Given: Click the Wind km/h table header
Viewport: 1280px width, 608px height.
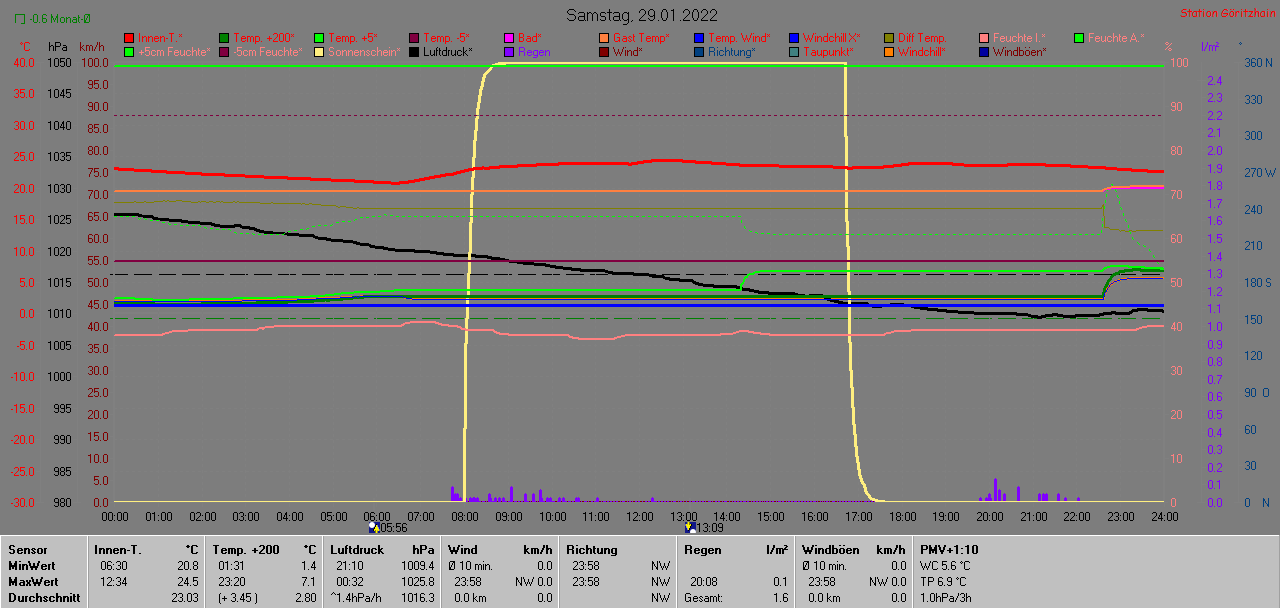Looking at the screenshot, I should (x=501, y=549).
